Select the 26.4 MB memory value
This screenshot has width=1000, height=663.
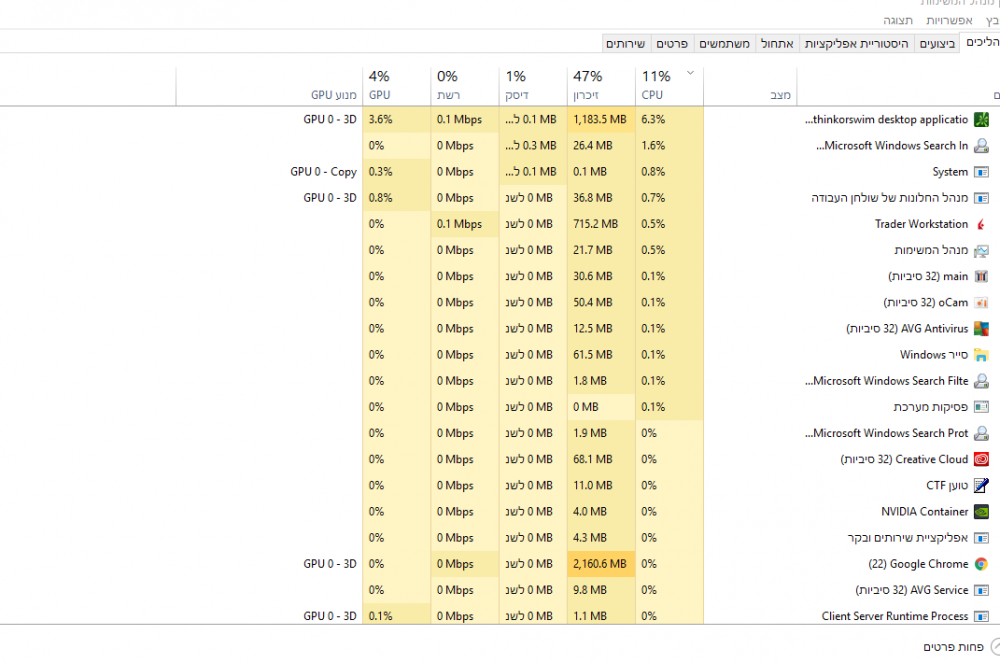coord(601,145)
